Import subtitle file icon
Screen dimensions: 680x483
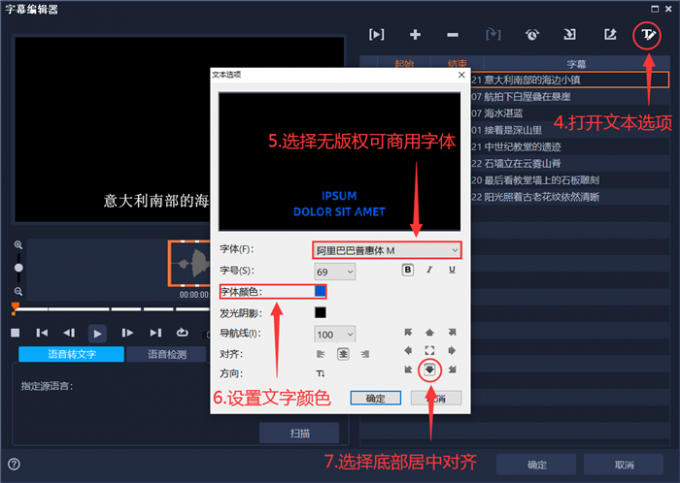[x=570, y=34]
